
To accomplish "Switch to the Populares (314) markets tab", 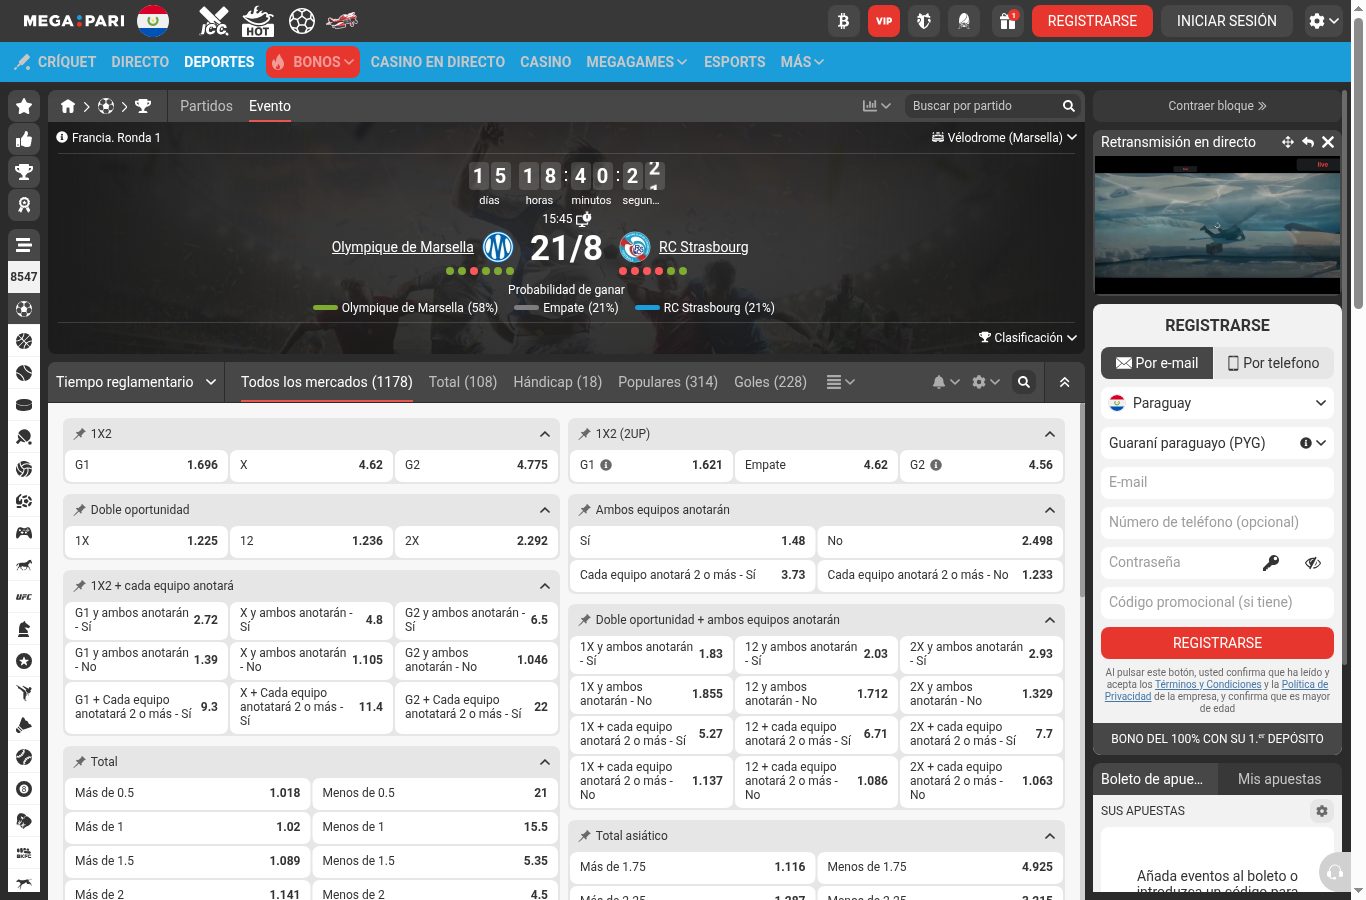I will (x=668, y=382).
